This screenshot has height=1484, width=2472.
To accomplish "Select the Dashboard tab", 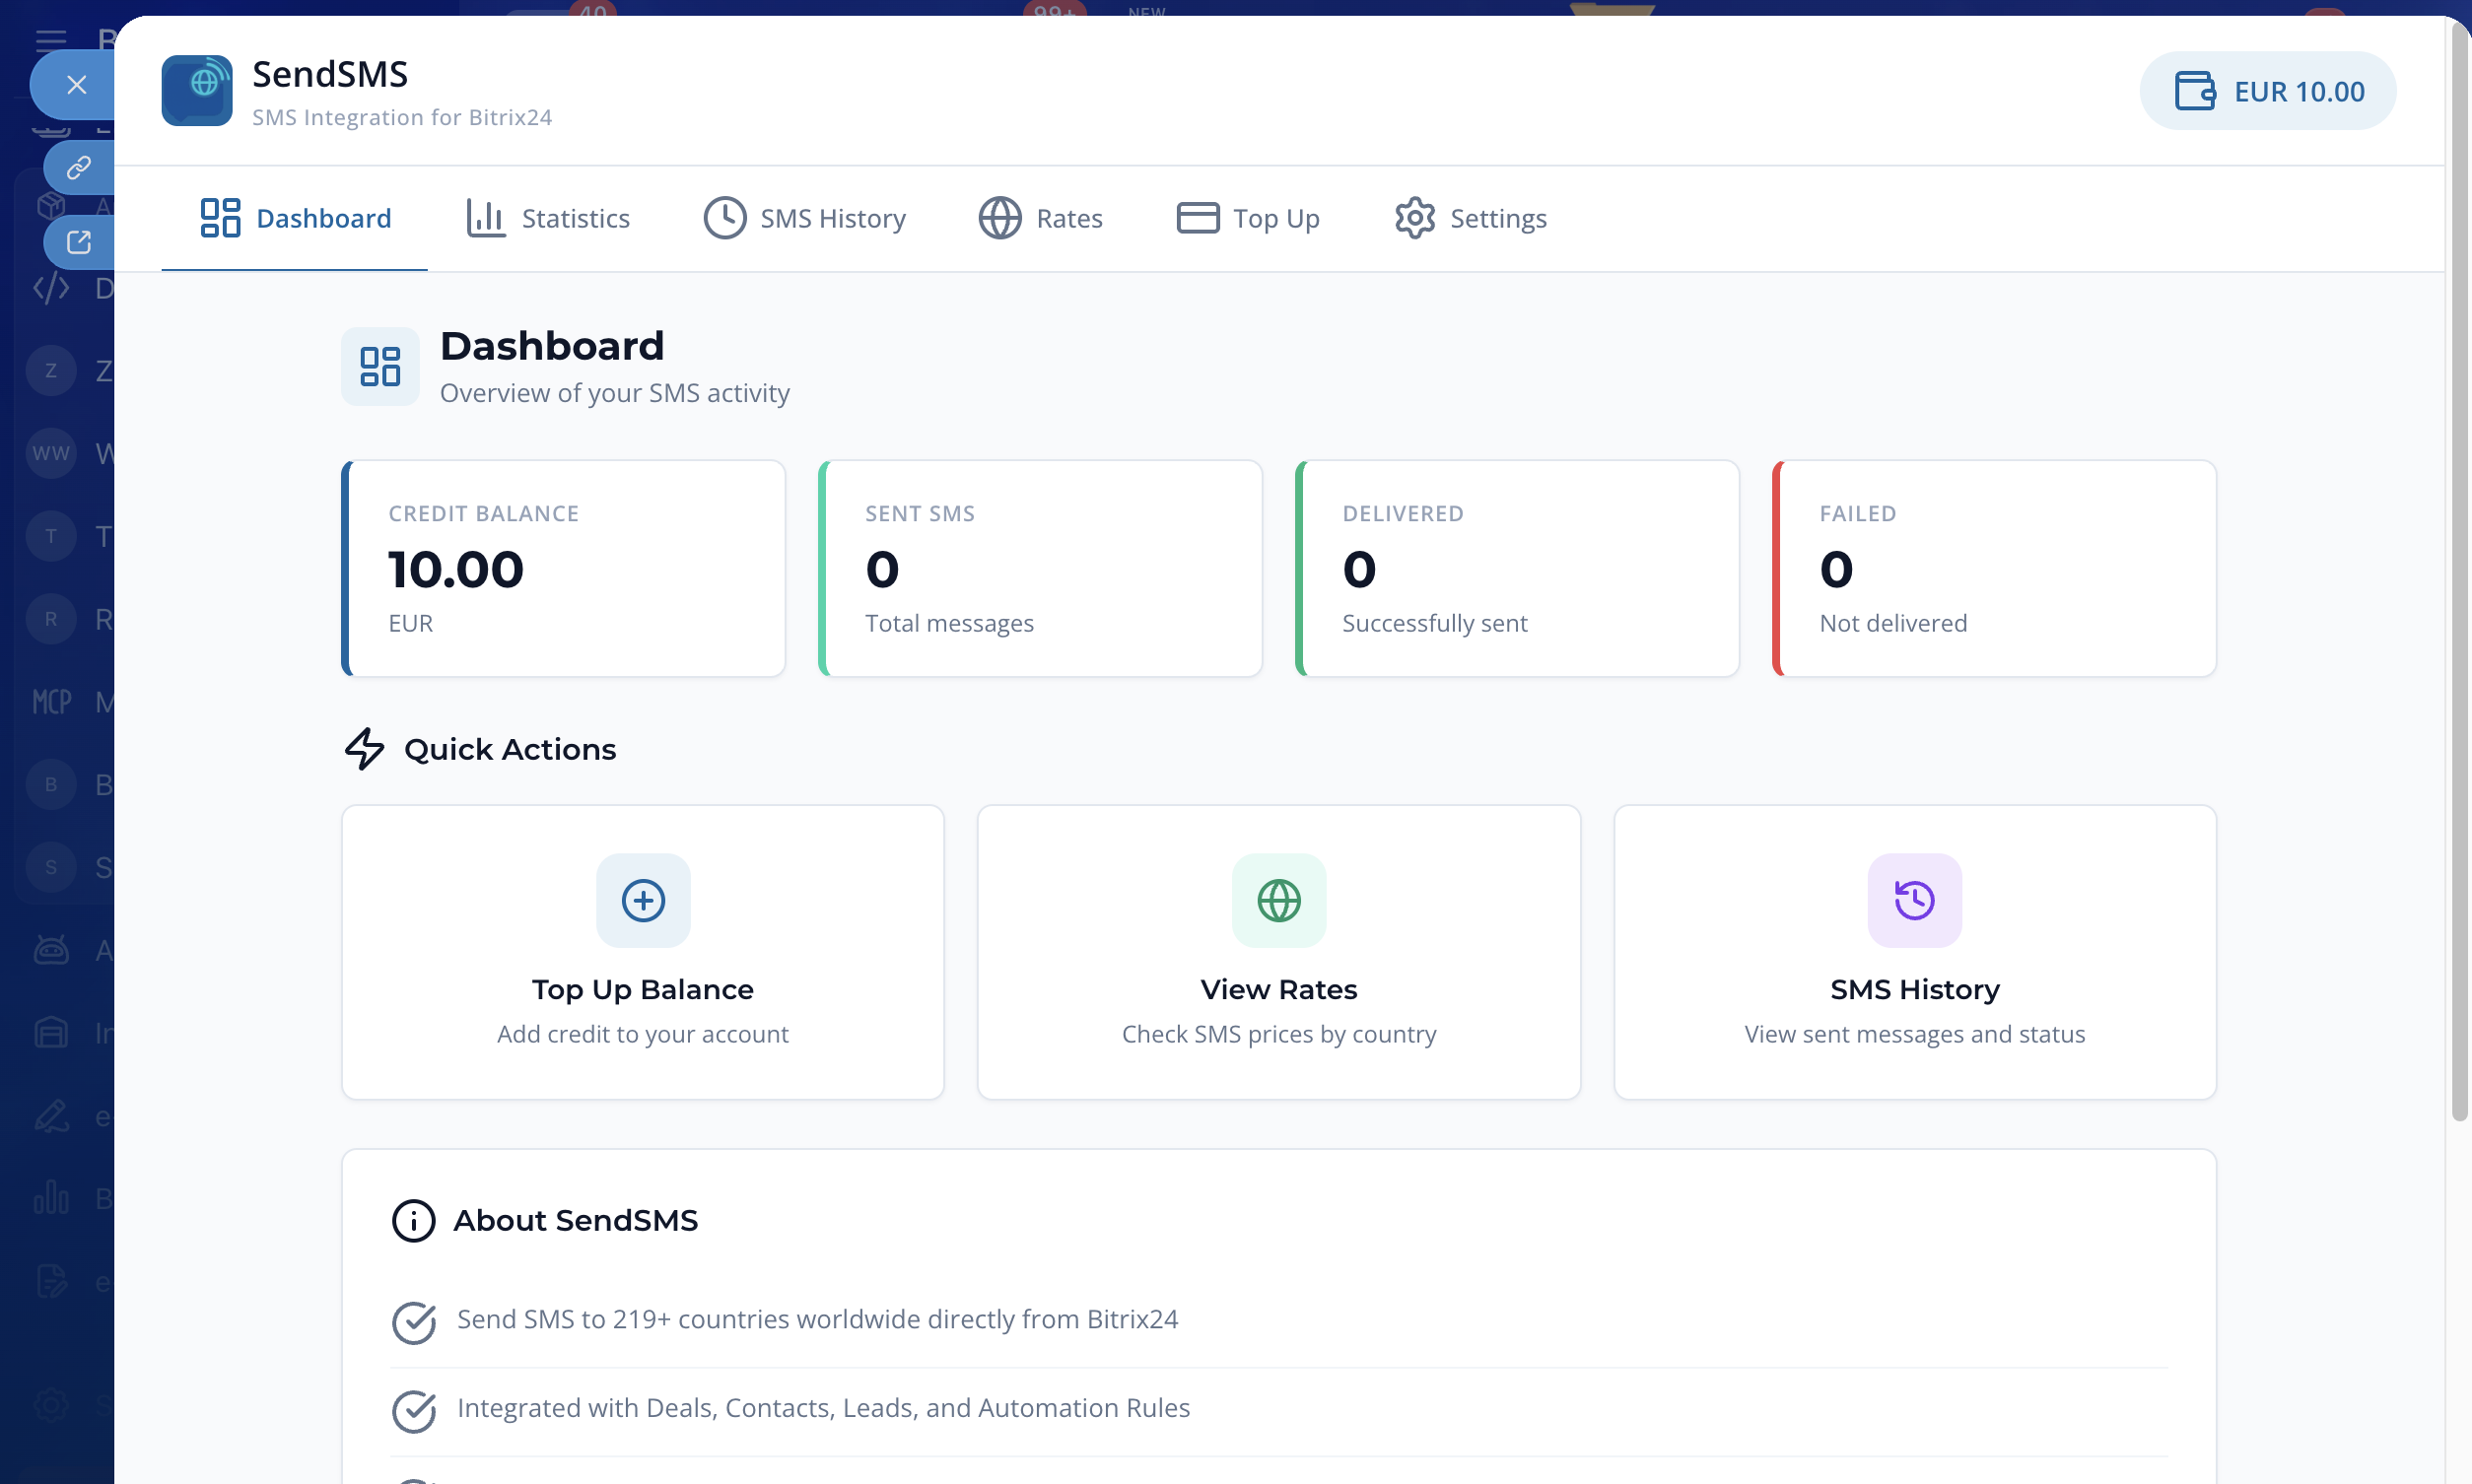I will tap(295, 218).
